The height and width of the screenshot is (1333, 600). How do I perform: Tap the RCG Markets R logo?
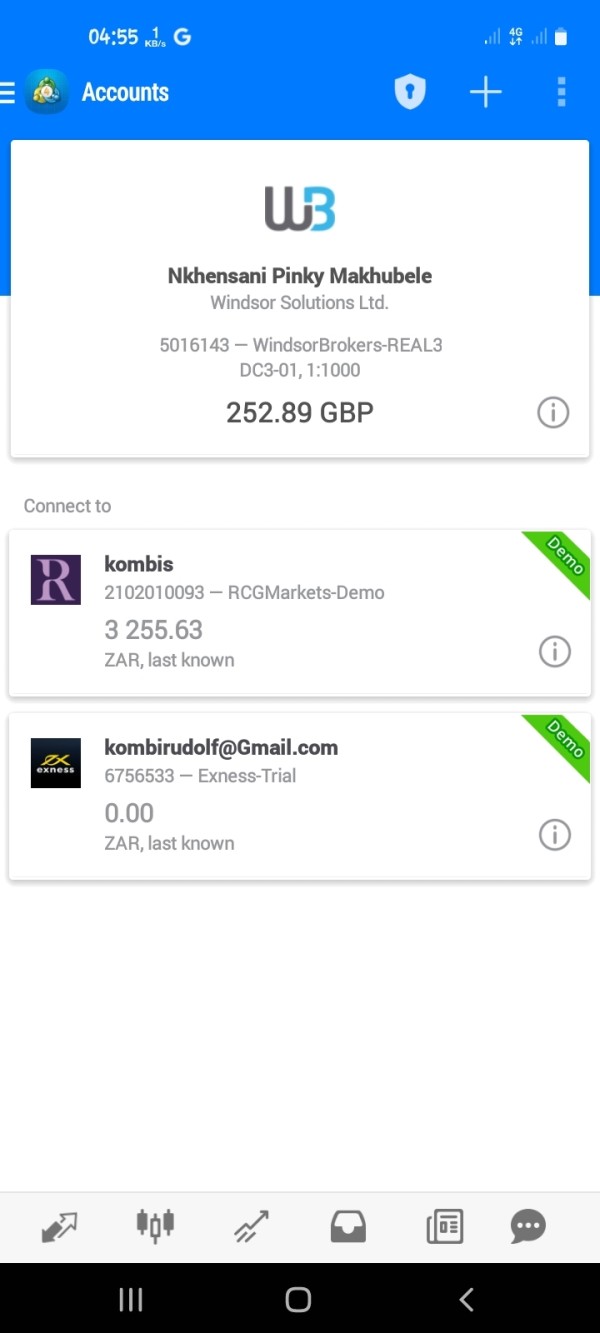click(56, 580)
